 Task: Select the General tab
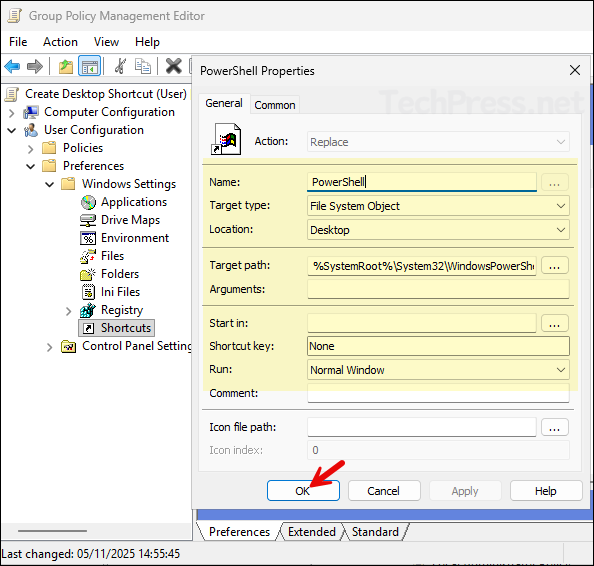pos(224,103)
